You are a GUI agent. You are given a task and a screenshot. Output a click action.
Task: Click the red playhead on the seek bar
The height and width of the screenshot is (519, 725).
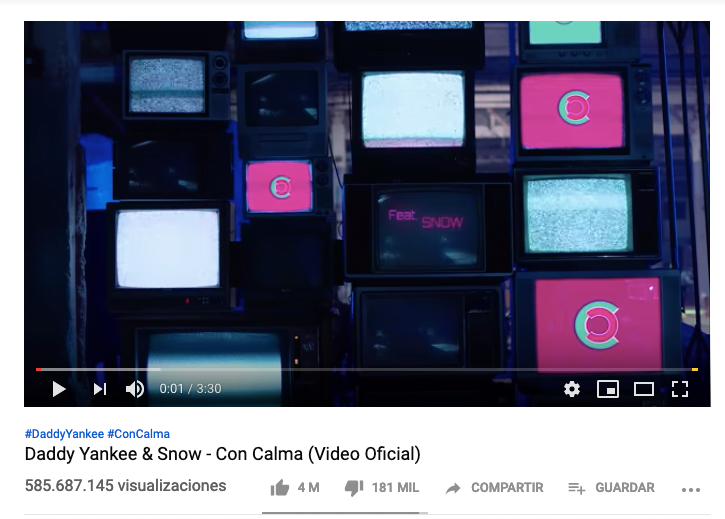coord(39,369)
